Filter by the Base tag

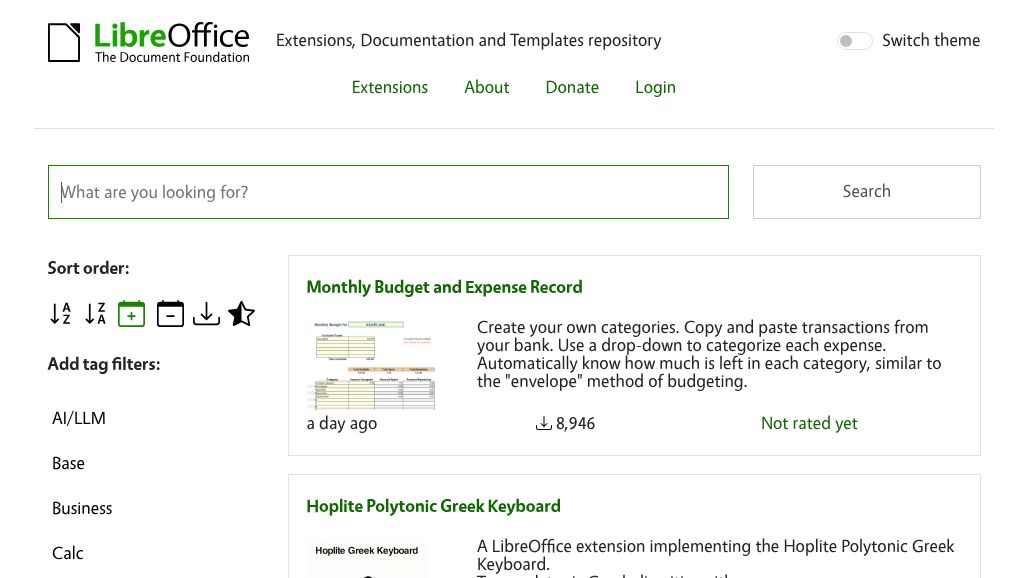(x=68, y=463)
